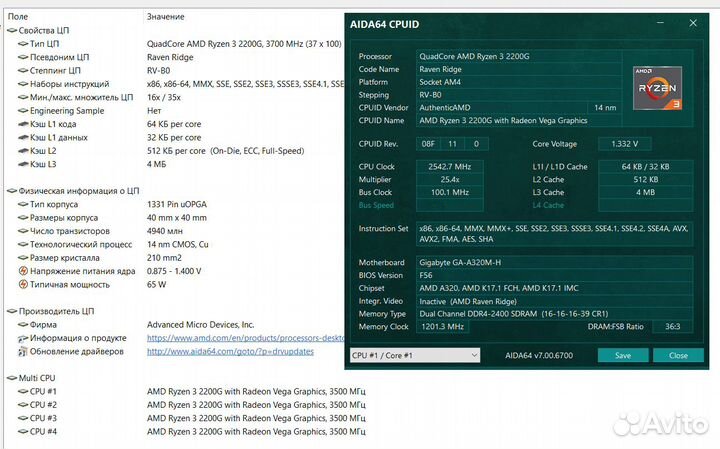Click the Integr. Video value Inactive (AMD Raven Ridge)

tap(554, 301)
